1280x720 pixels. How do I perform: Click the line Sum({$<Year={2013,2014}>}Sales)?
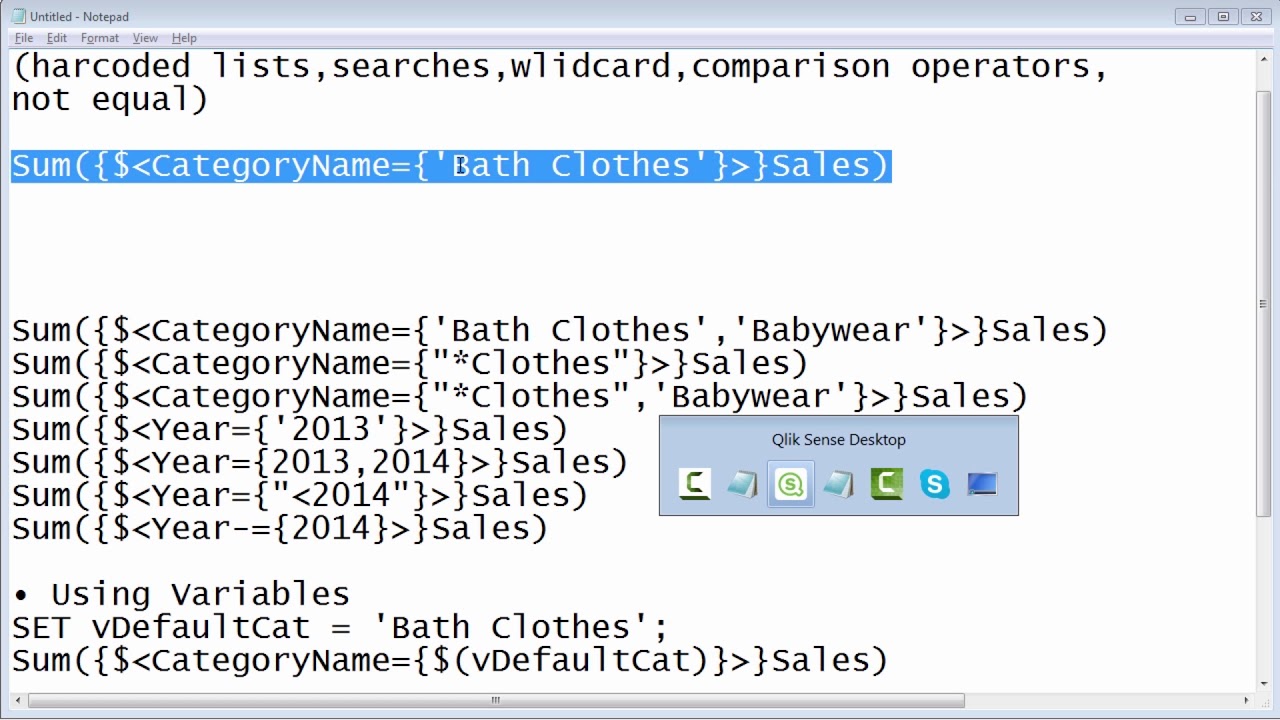[320, 462]
